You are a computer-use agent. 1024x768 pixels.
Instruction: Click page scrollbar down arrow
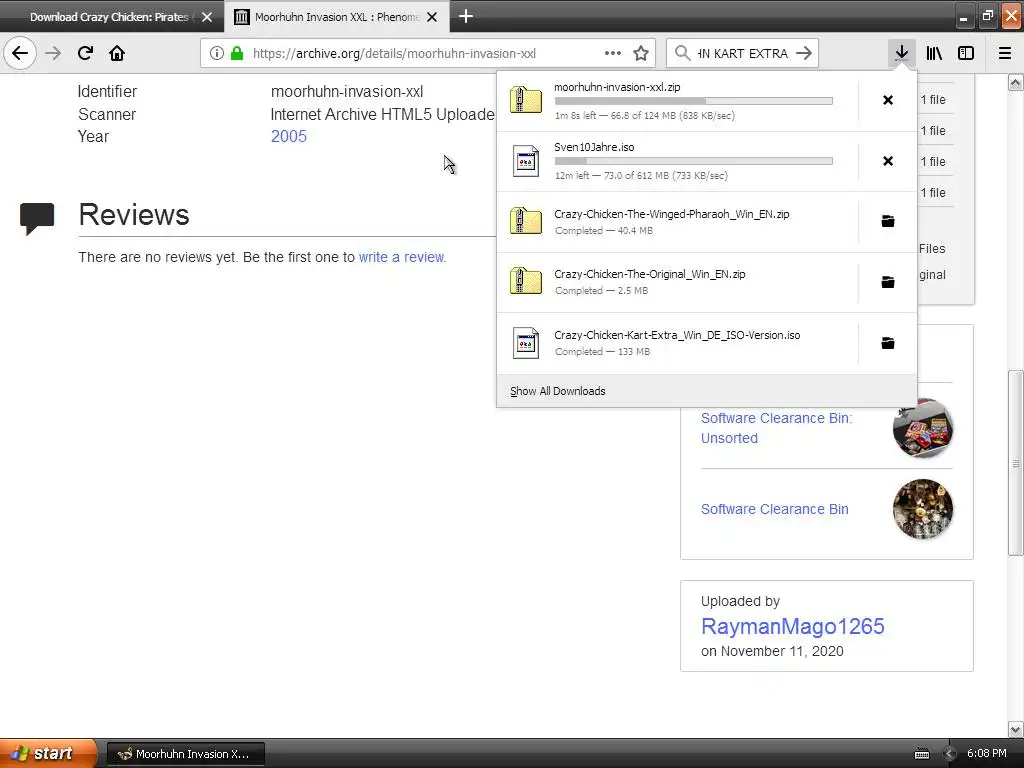1015,729
